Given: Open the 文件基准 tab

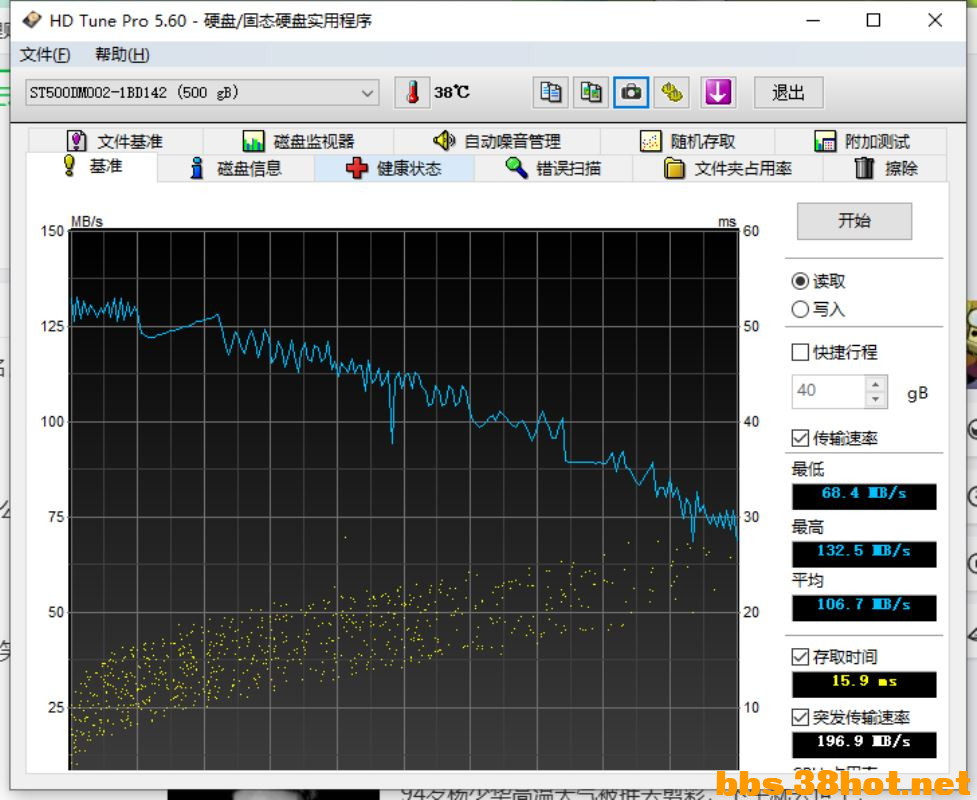Looking at the screenshot, I should [x=115, y=141].
